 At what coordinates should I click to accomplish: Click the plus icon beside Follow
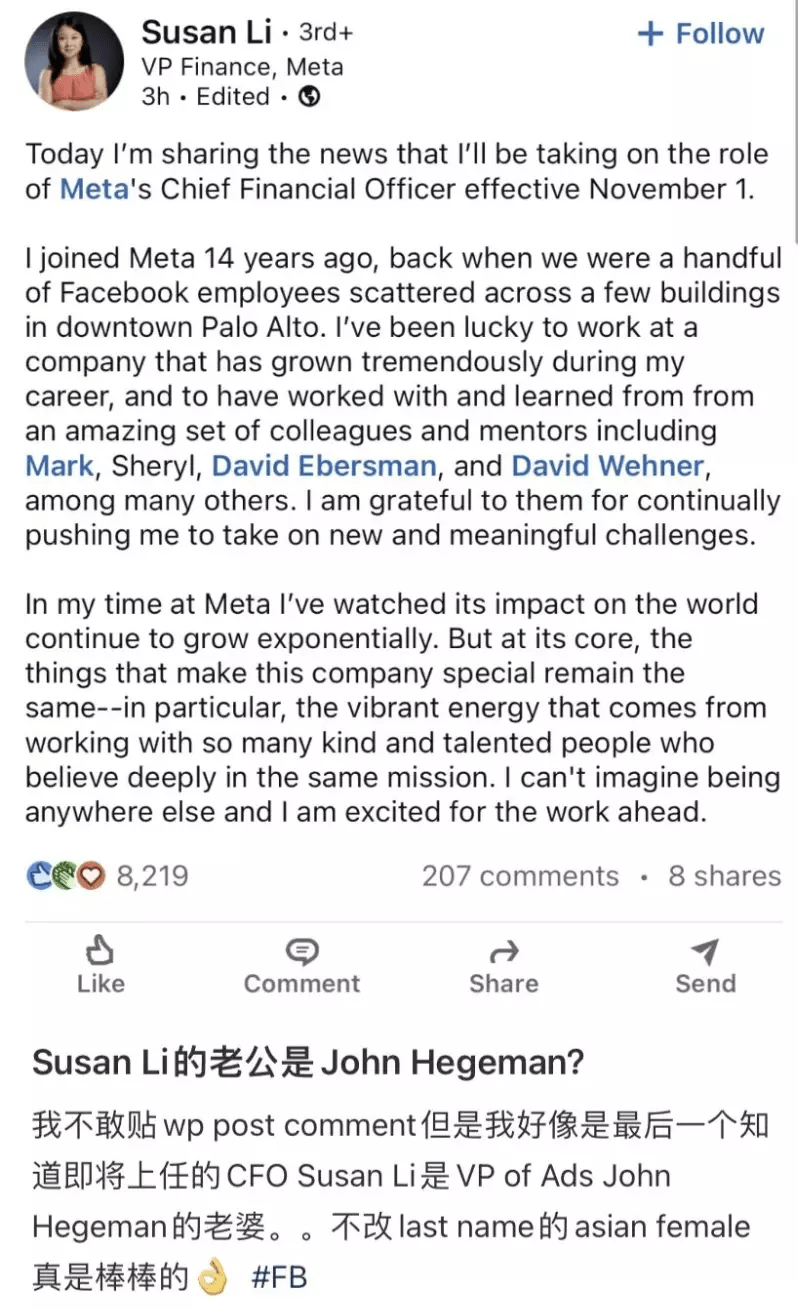pyautogui.click(x=650, y=33)
